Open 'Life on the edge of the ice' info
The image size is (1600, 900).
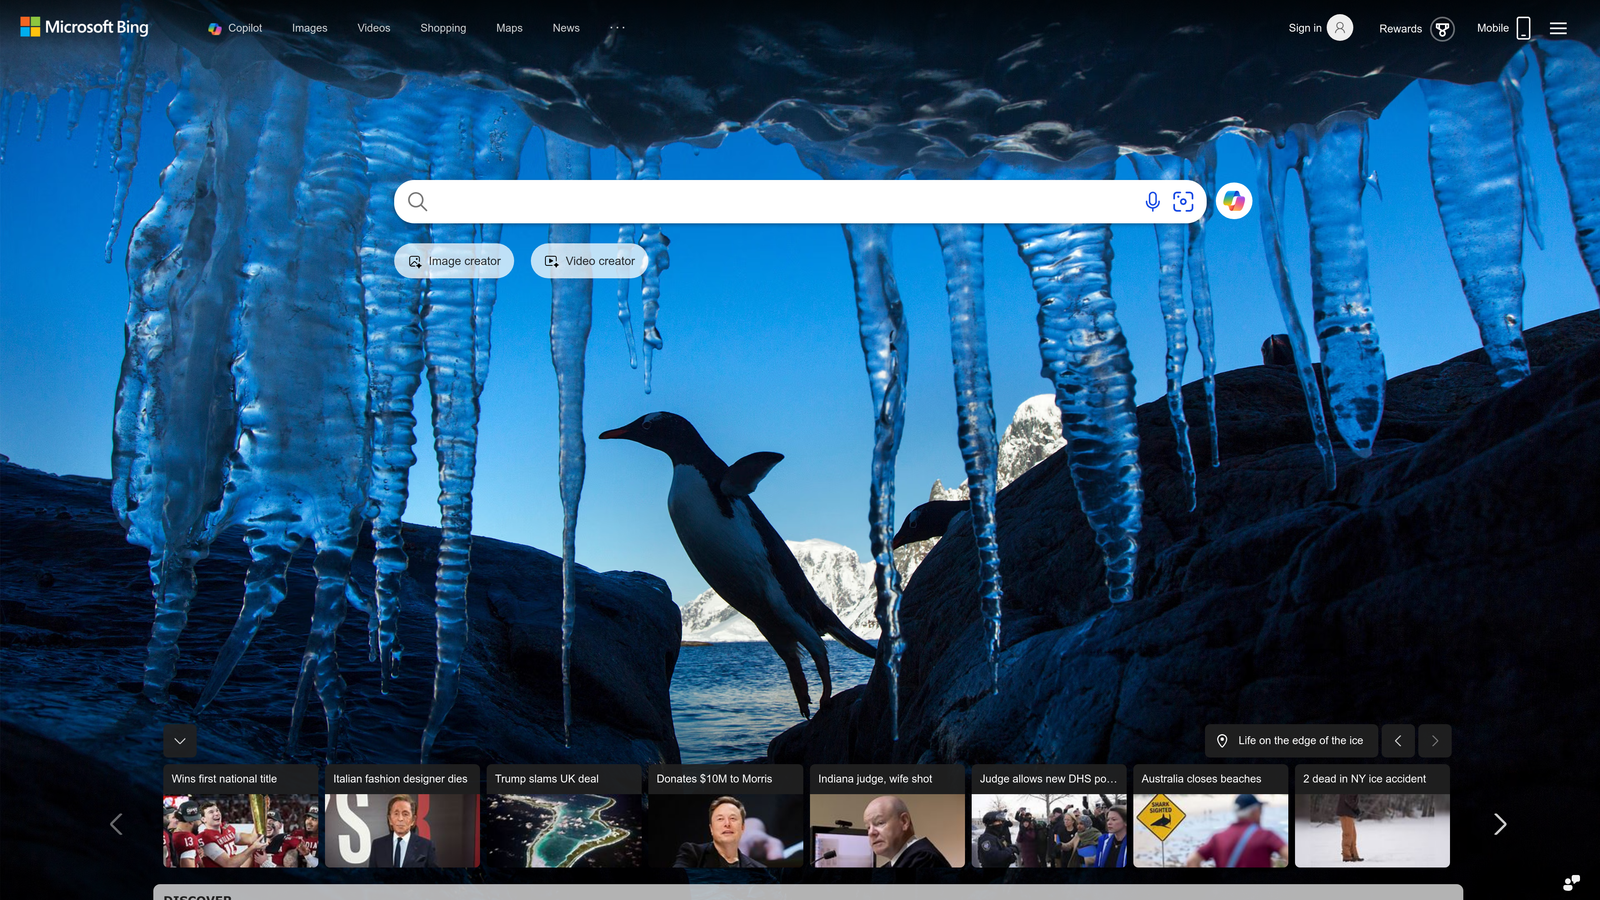1291,741
